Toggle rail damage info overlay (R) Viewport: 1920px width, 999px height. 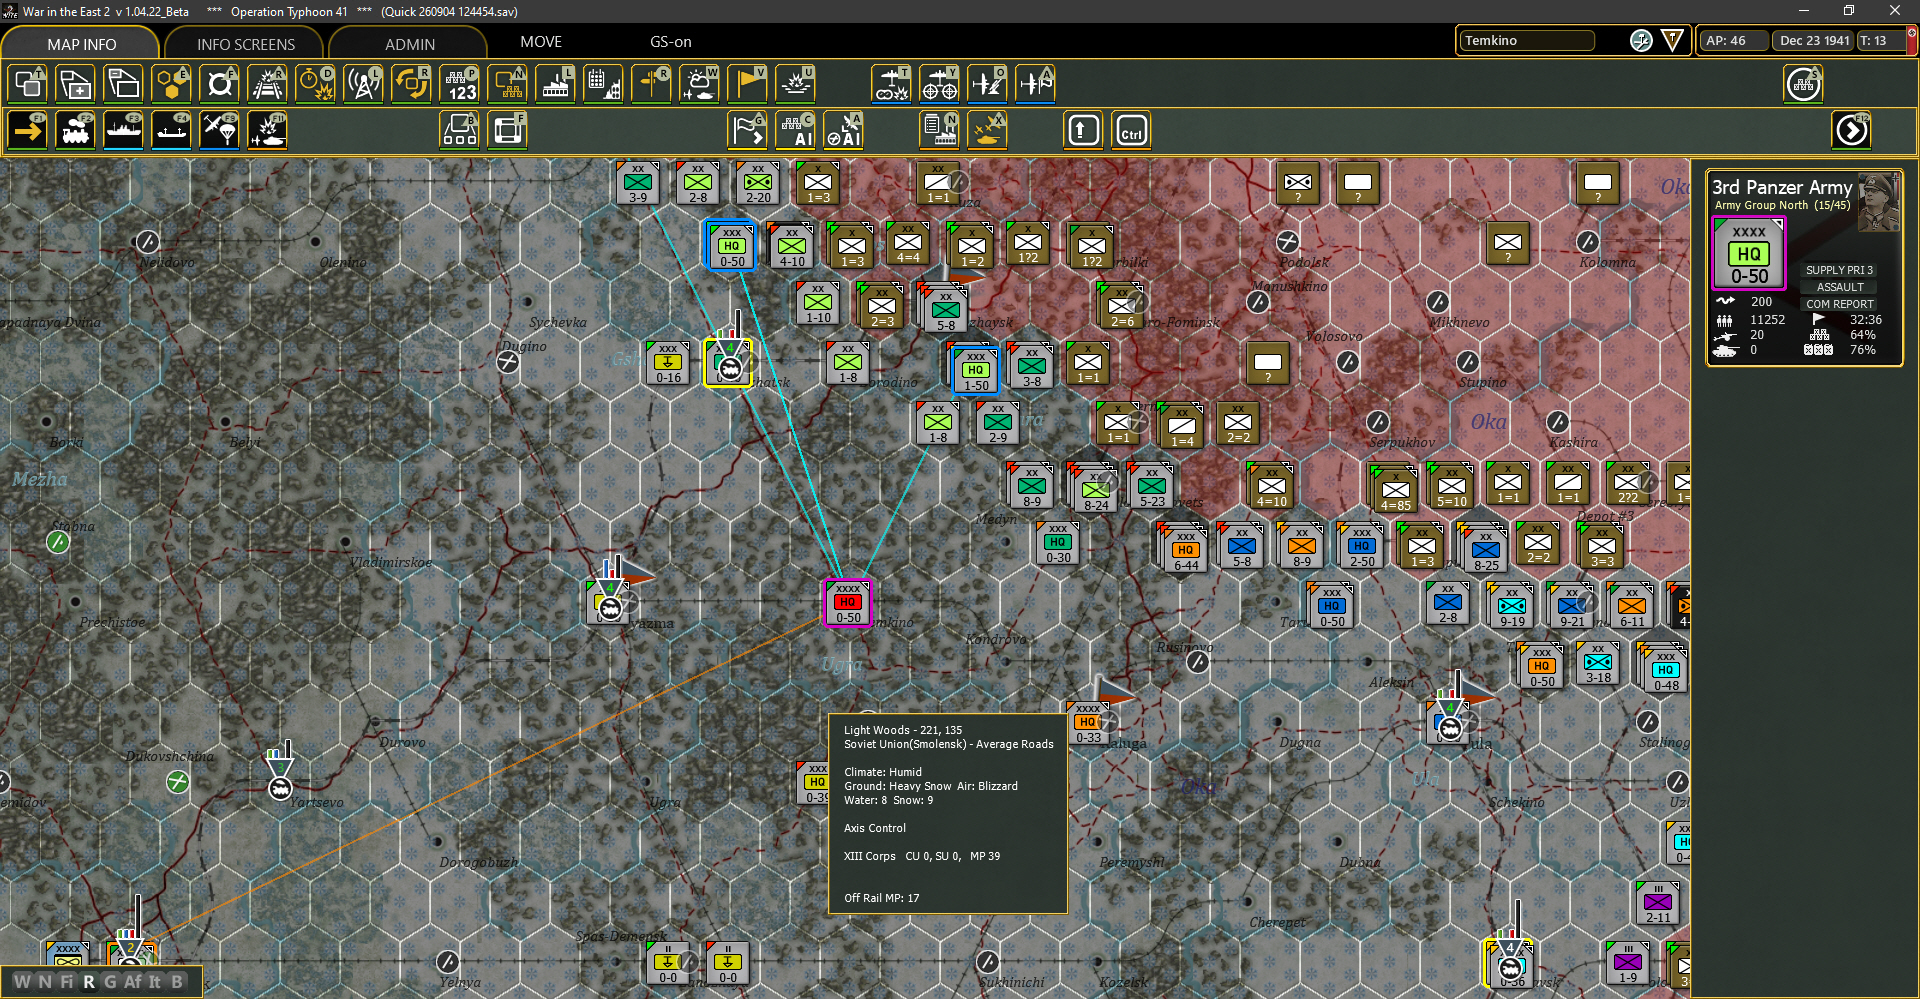click(x=268, y=84)
